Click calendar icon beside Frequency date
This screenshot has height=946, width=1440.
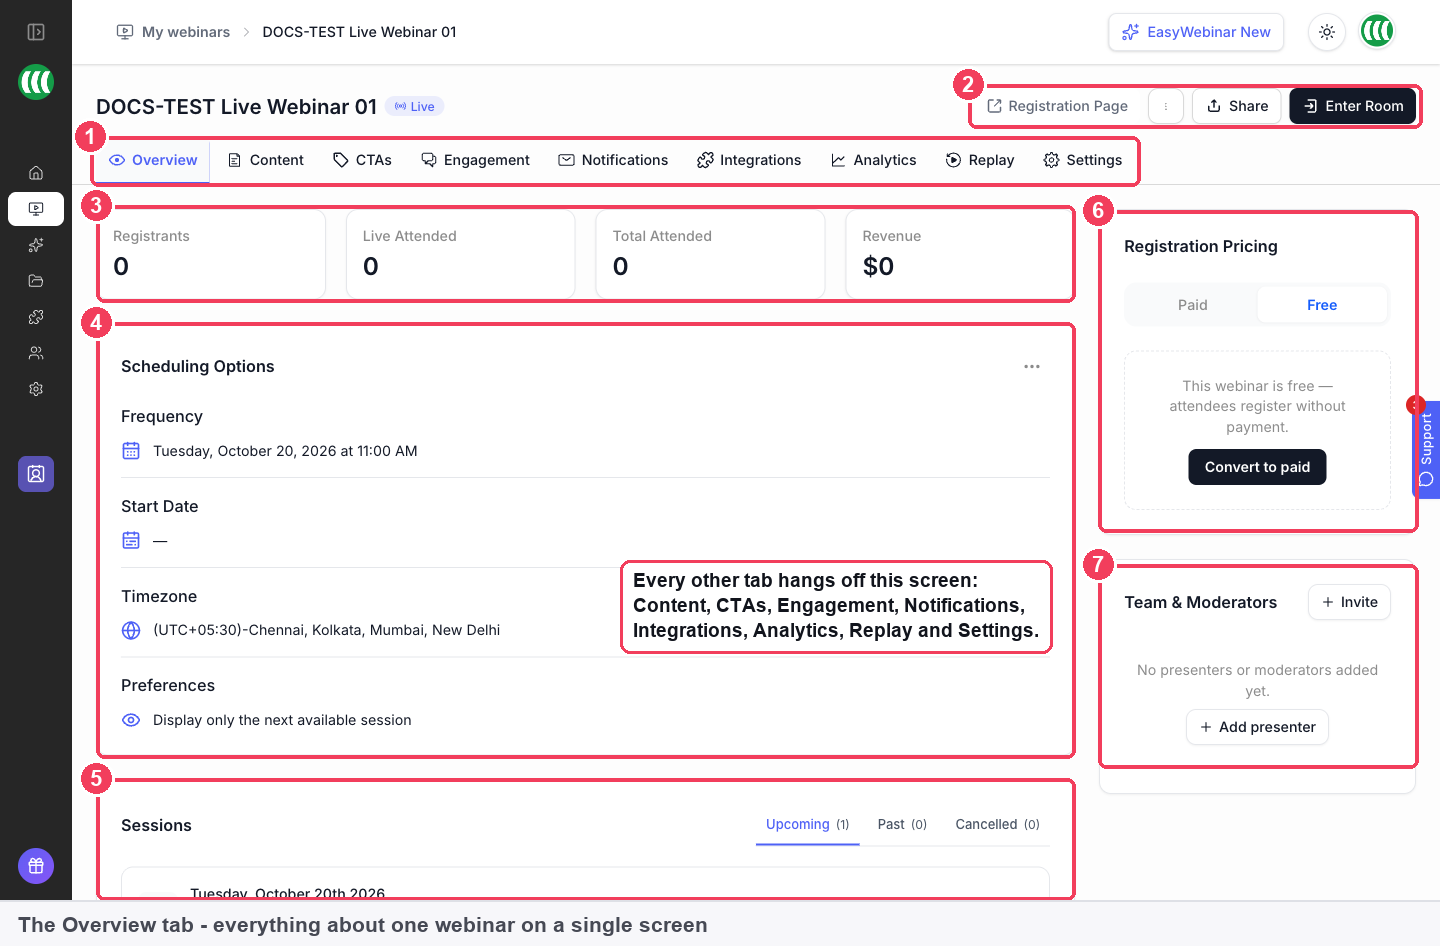pyautogui.click(x=131, y=451)
